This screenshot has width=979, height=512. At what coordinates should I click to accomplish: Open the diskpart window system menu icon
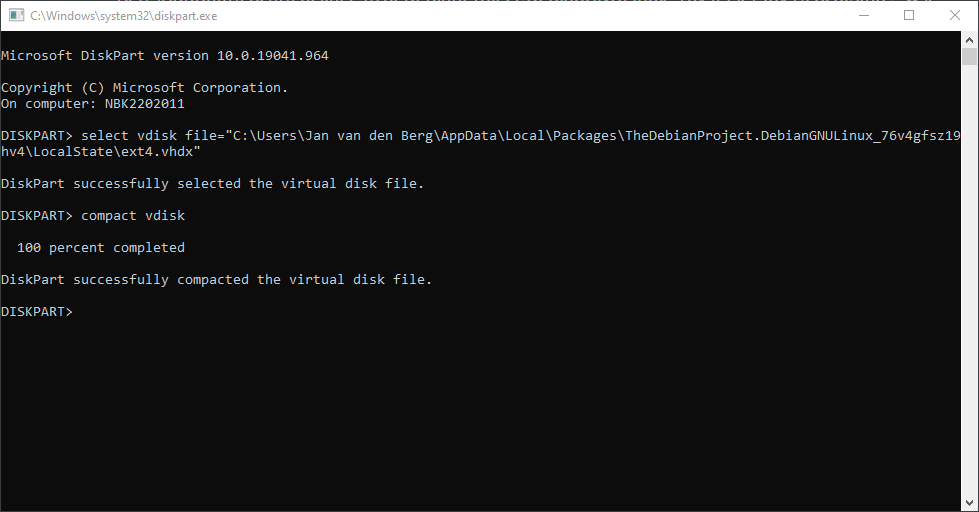point(16,16)
